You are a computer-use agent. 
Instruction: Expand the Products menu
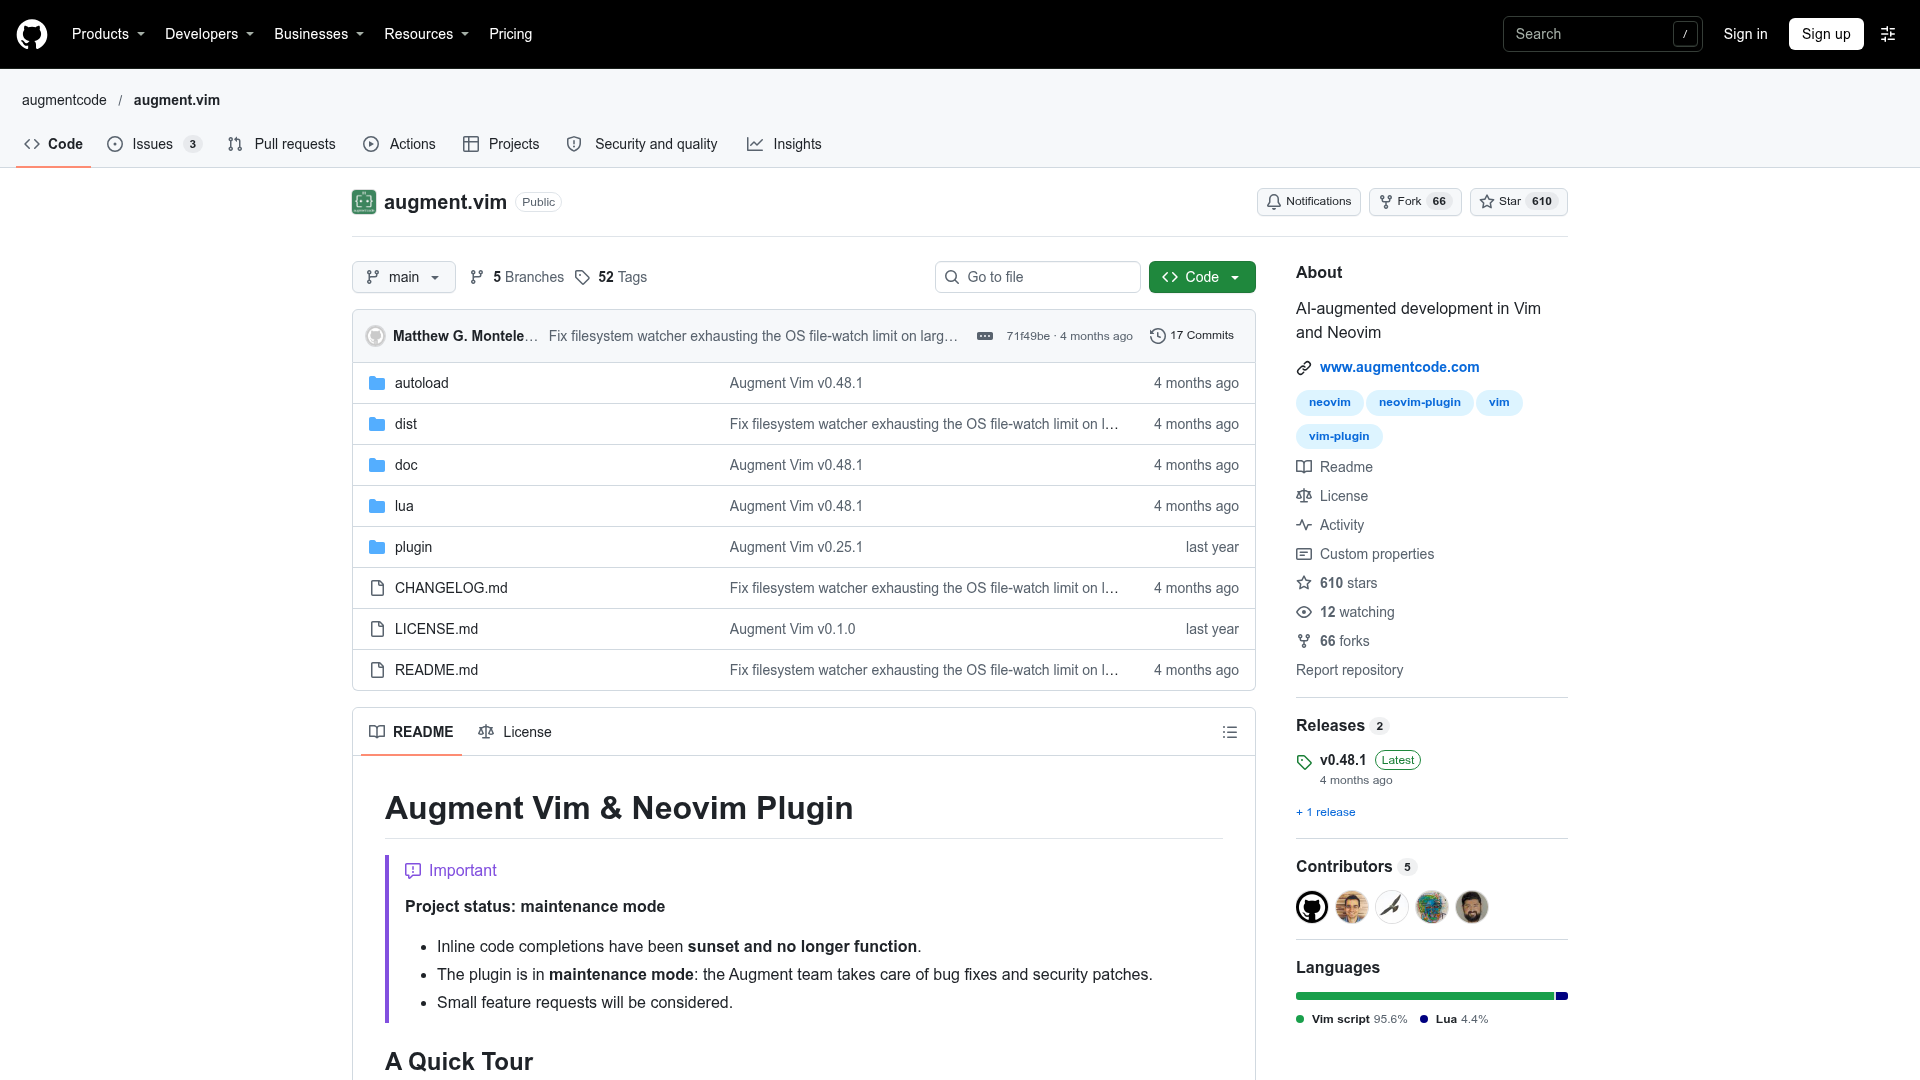108,34
